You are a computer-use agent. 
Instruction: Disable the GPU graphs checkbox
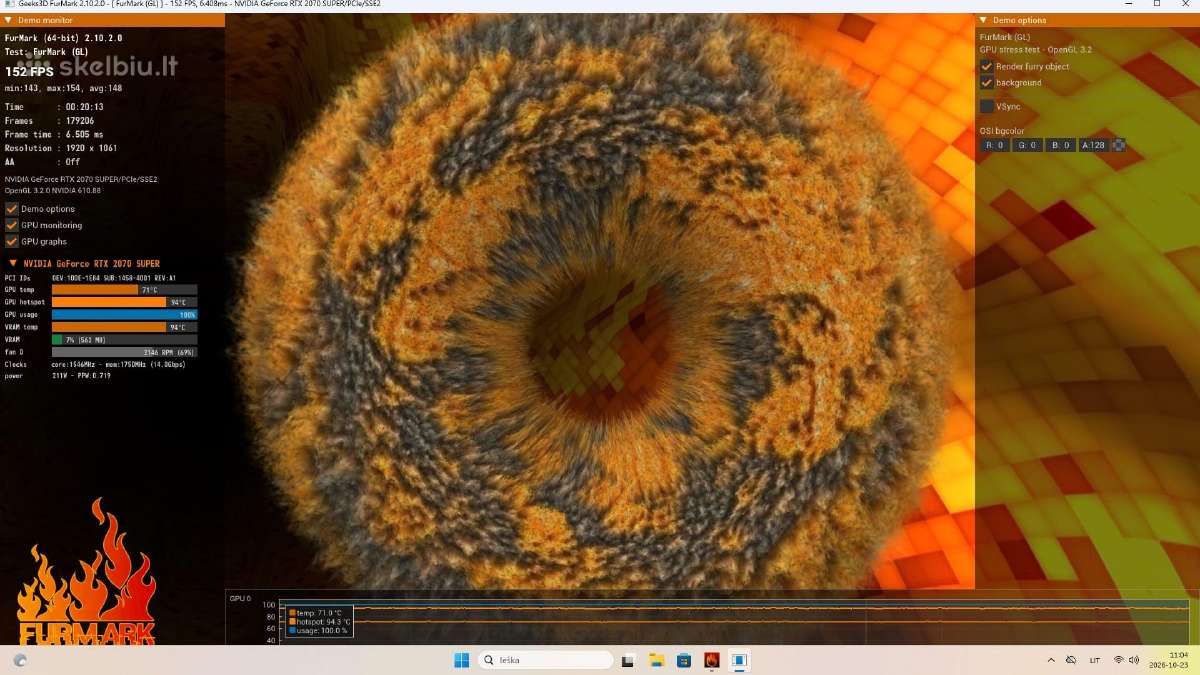click(x=12, y=241)
